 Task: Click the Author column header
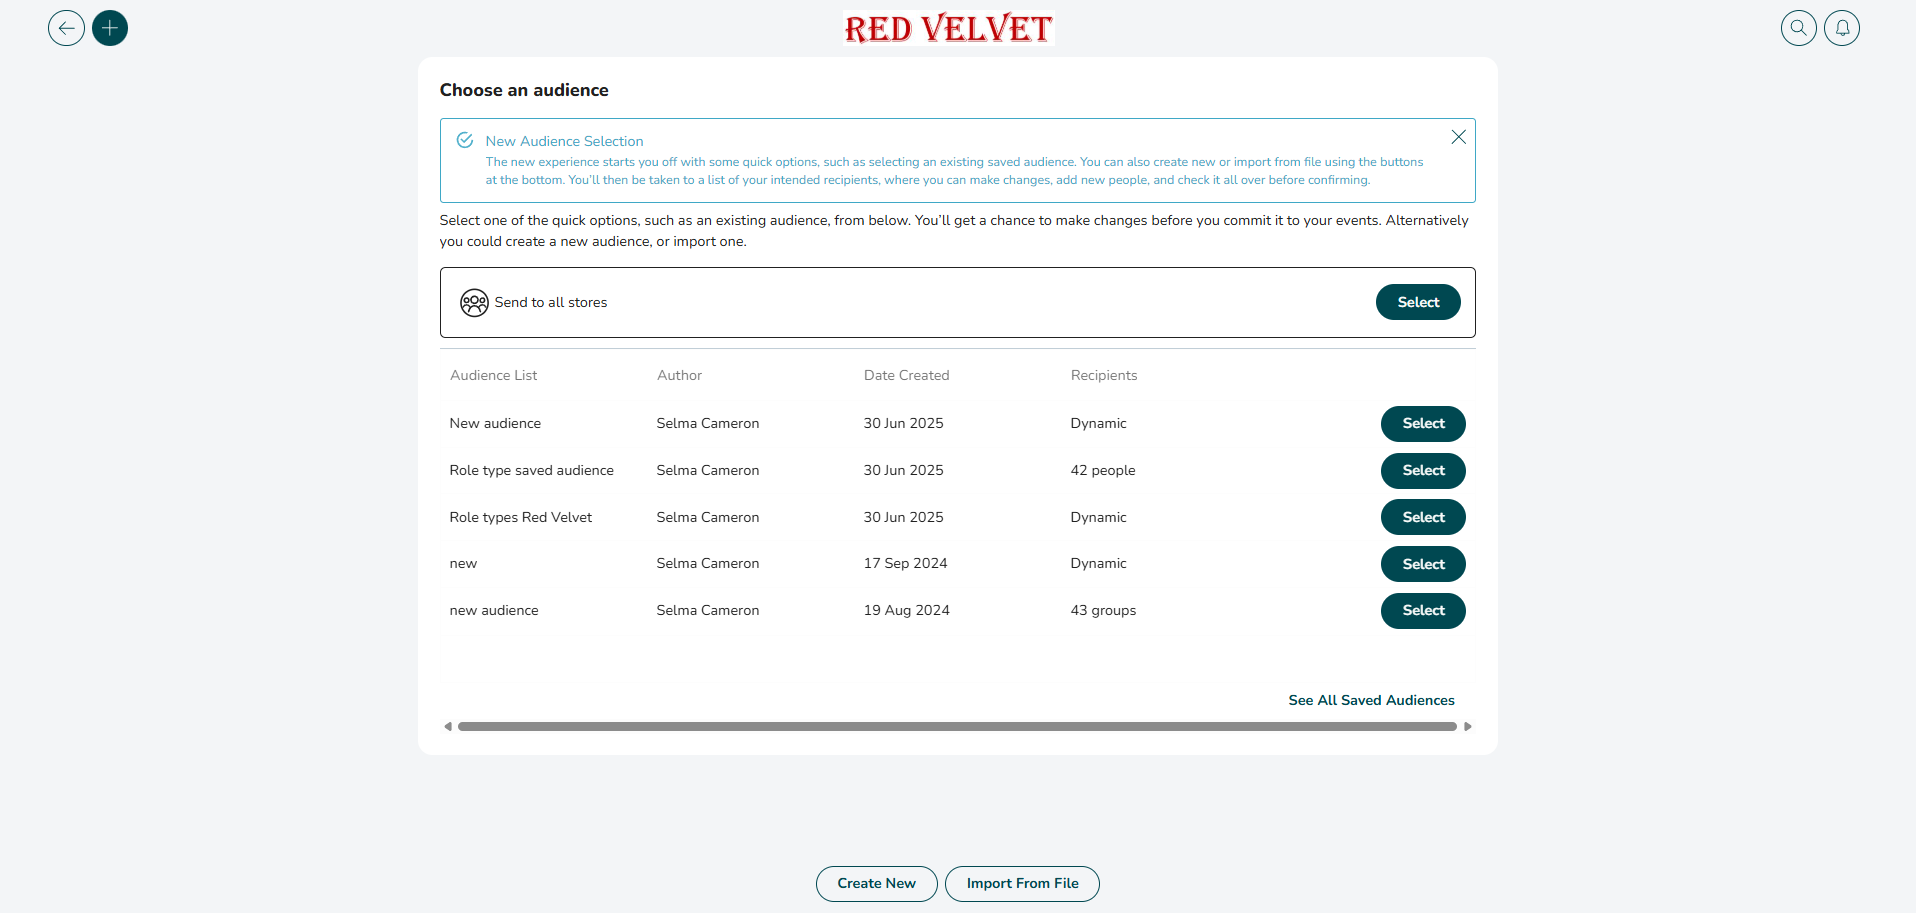click(x=679, y=375)
